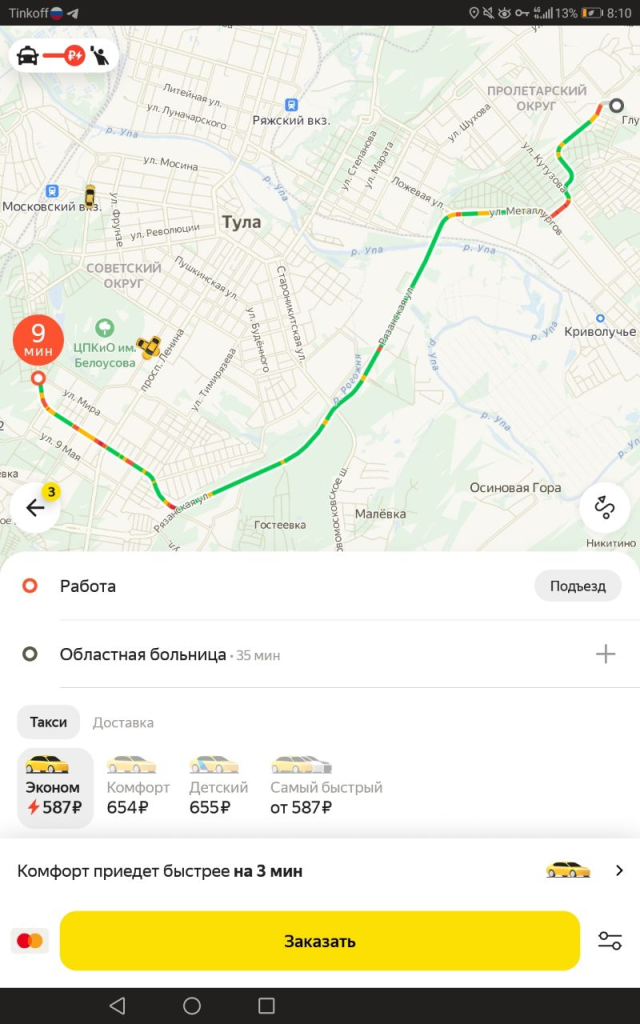Tap the back arrow button
Viewport: 640px width, 1024px height.
coord(35,507)
